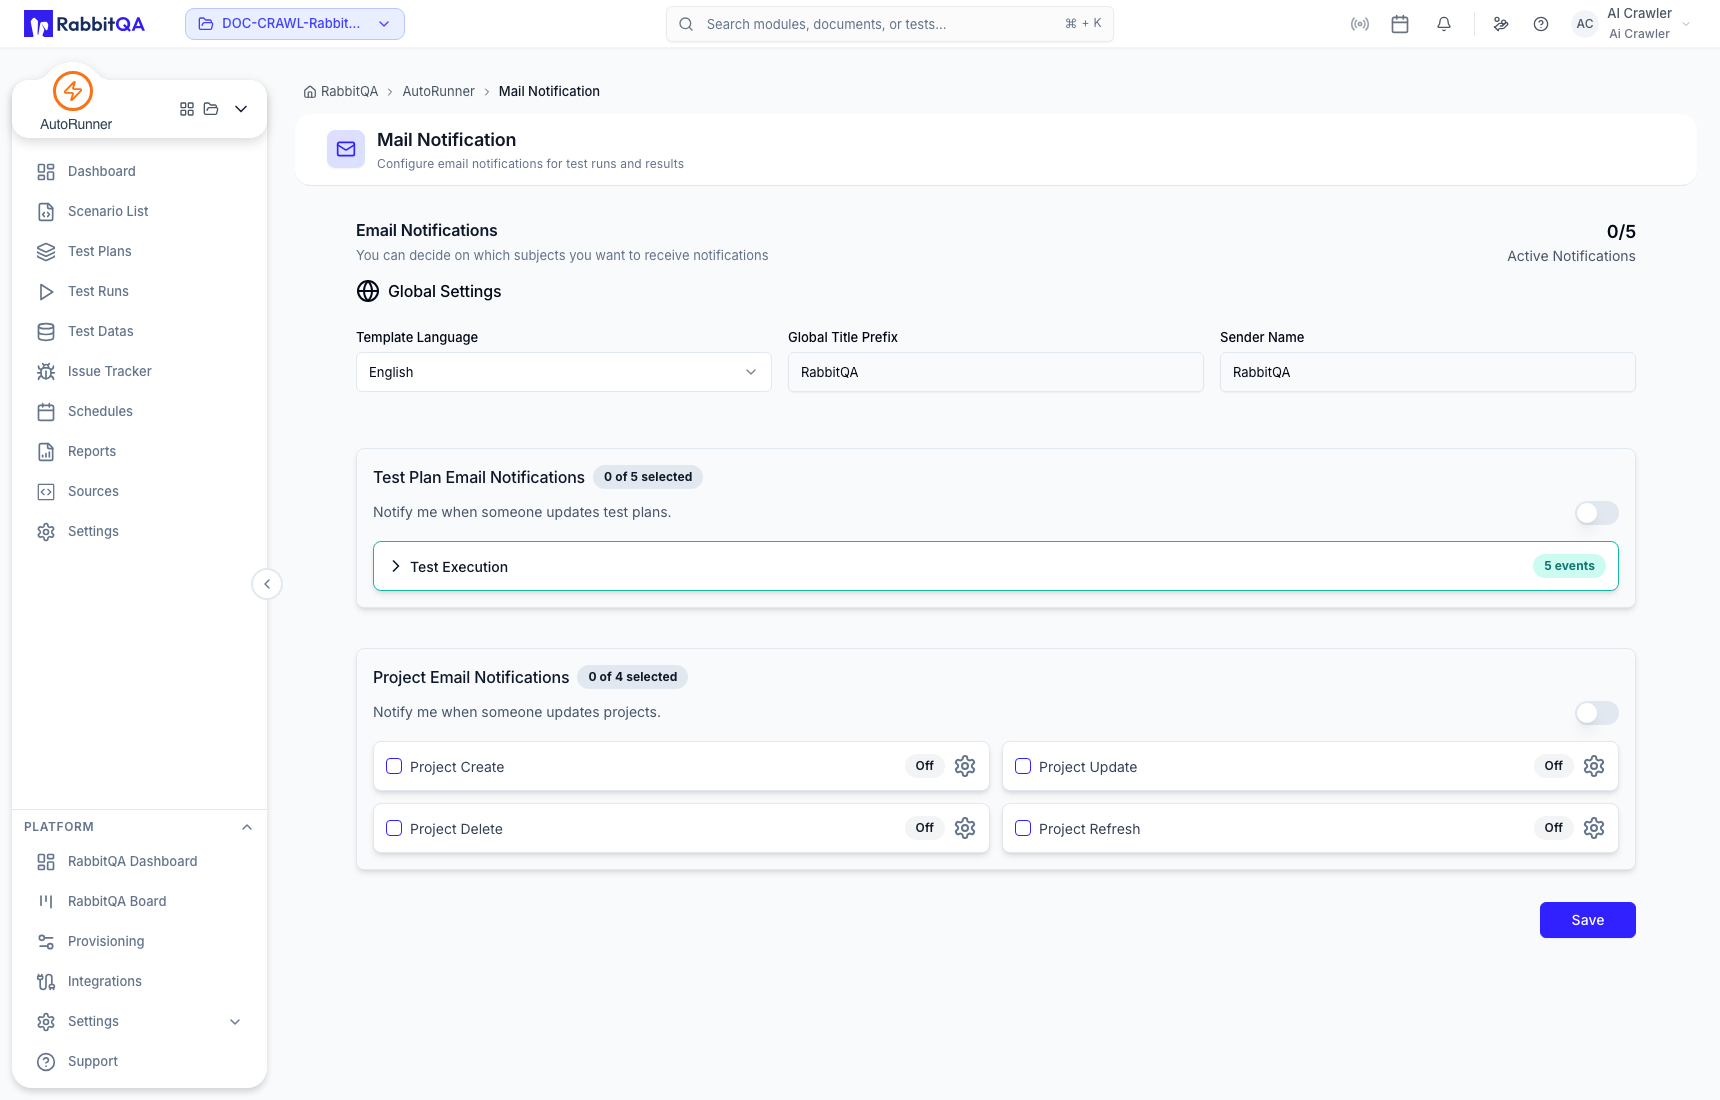The height and width of the screenshot is (1100, 1720).
Task: Click Off status for Project Refresh
Action: coord(1554,828)
